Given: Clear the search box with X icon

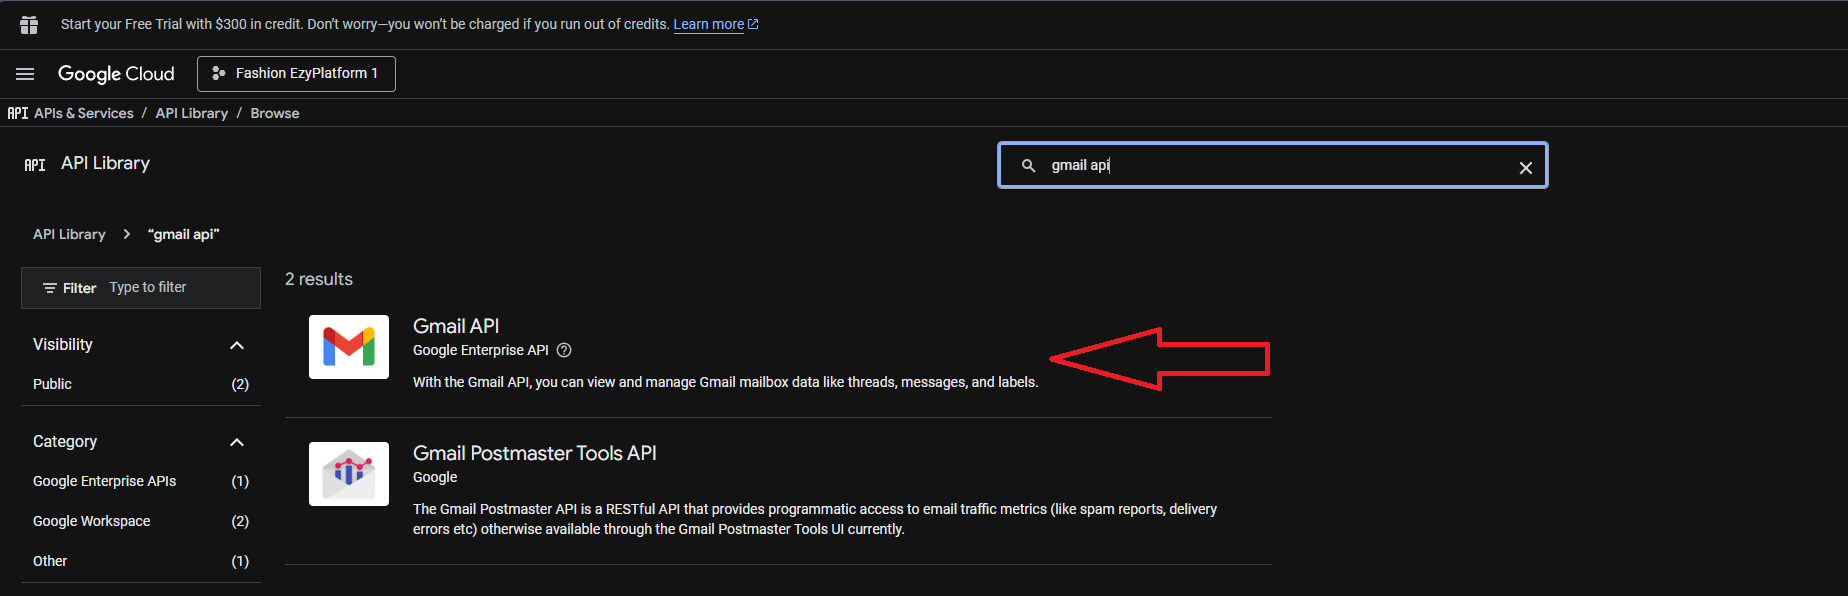Looking at the screenshot, I should pos(1525,168).
